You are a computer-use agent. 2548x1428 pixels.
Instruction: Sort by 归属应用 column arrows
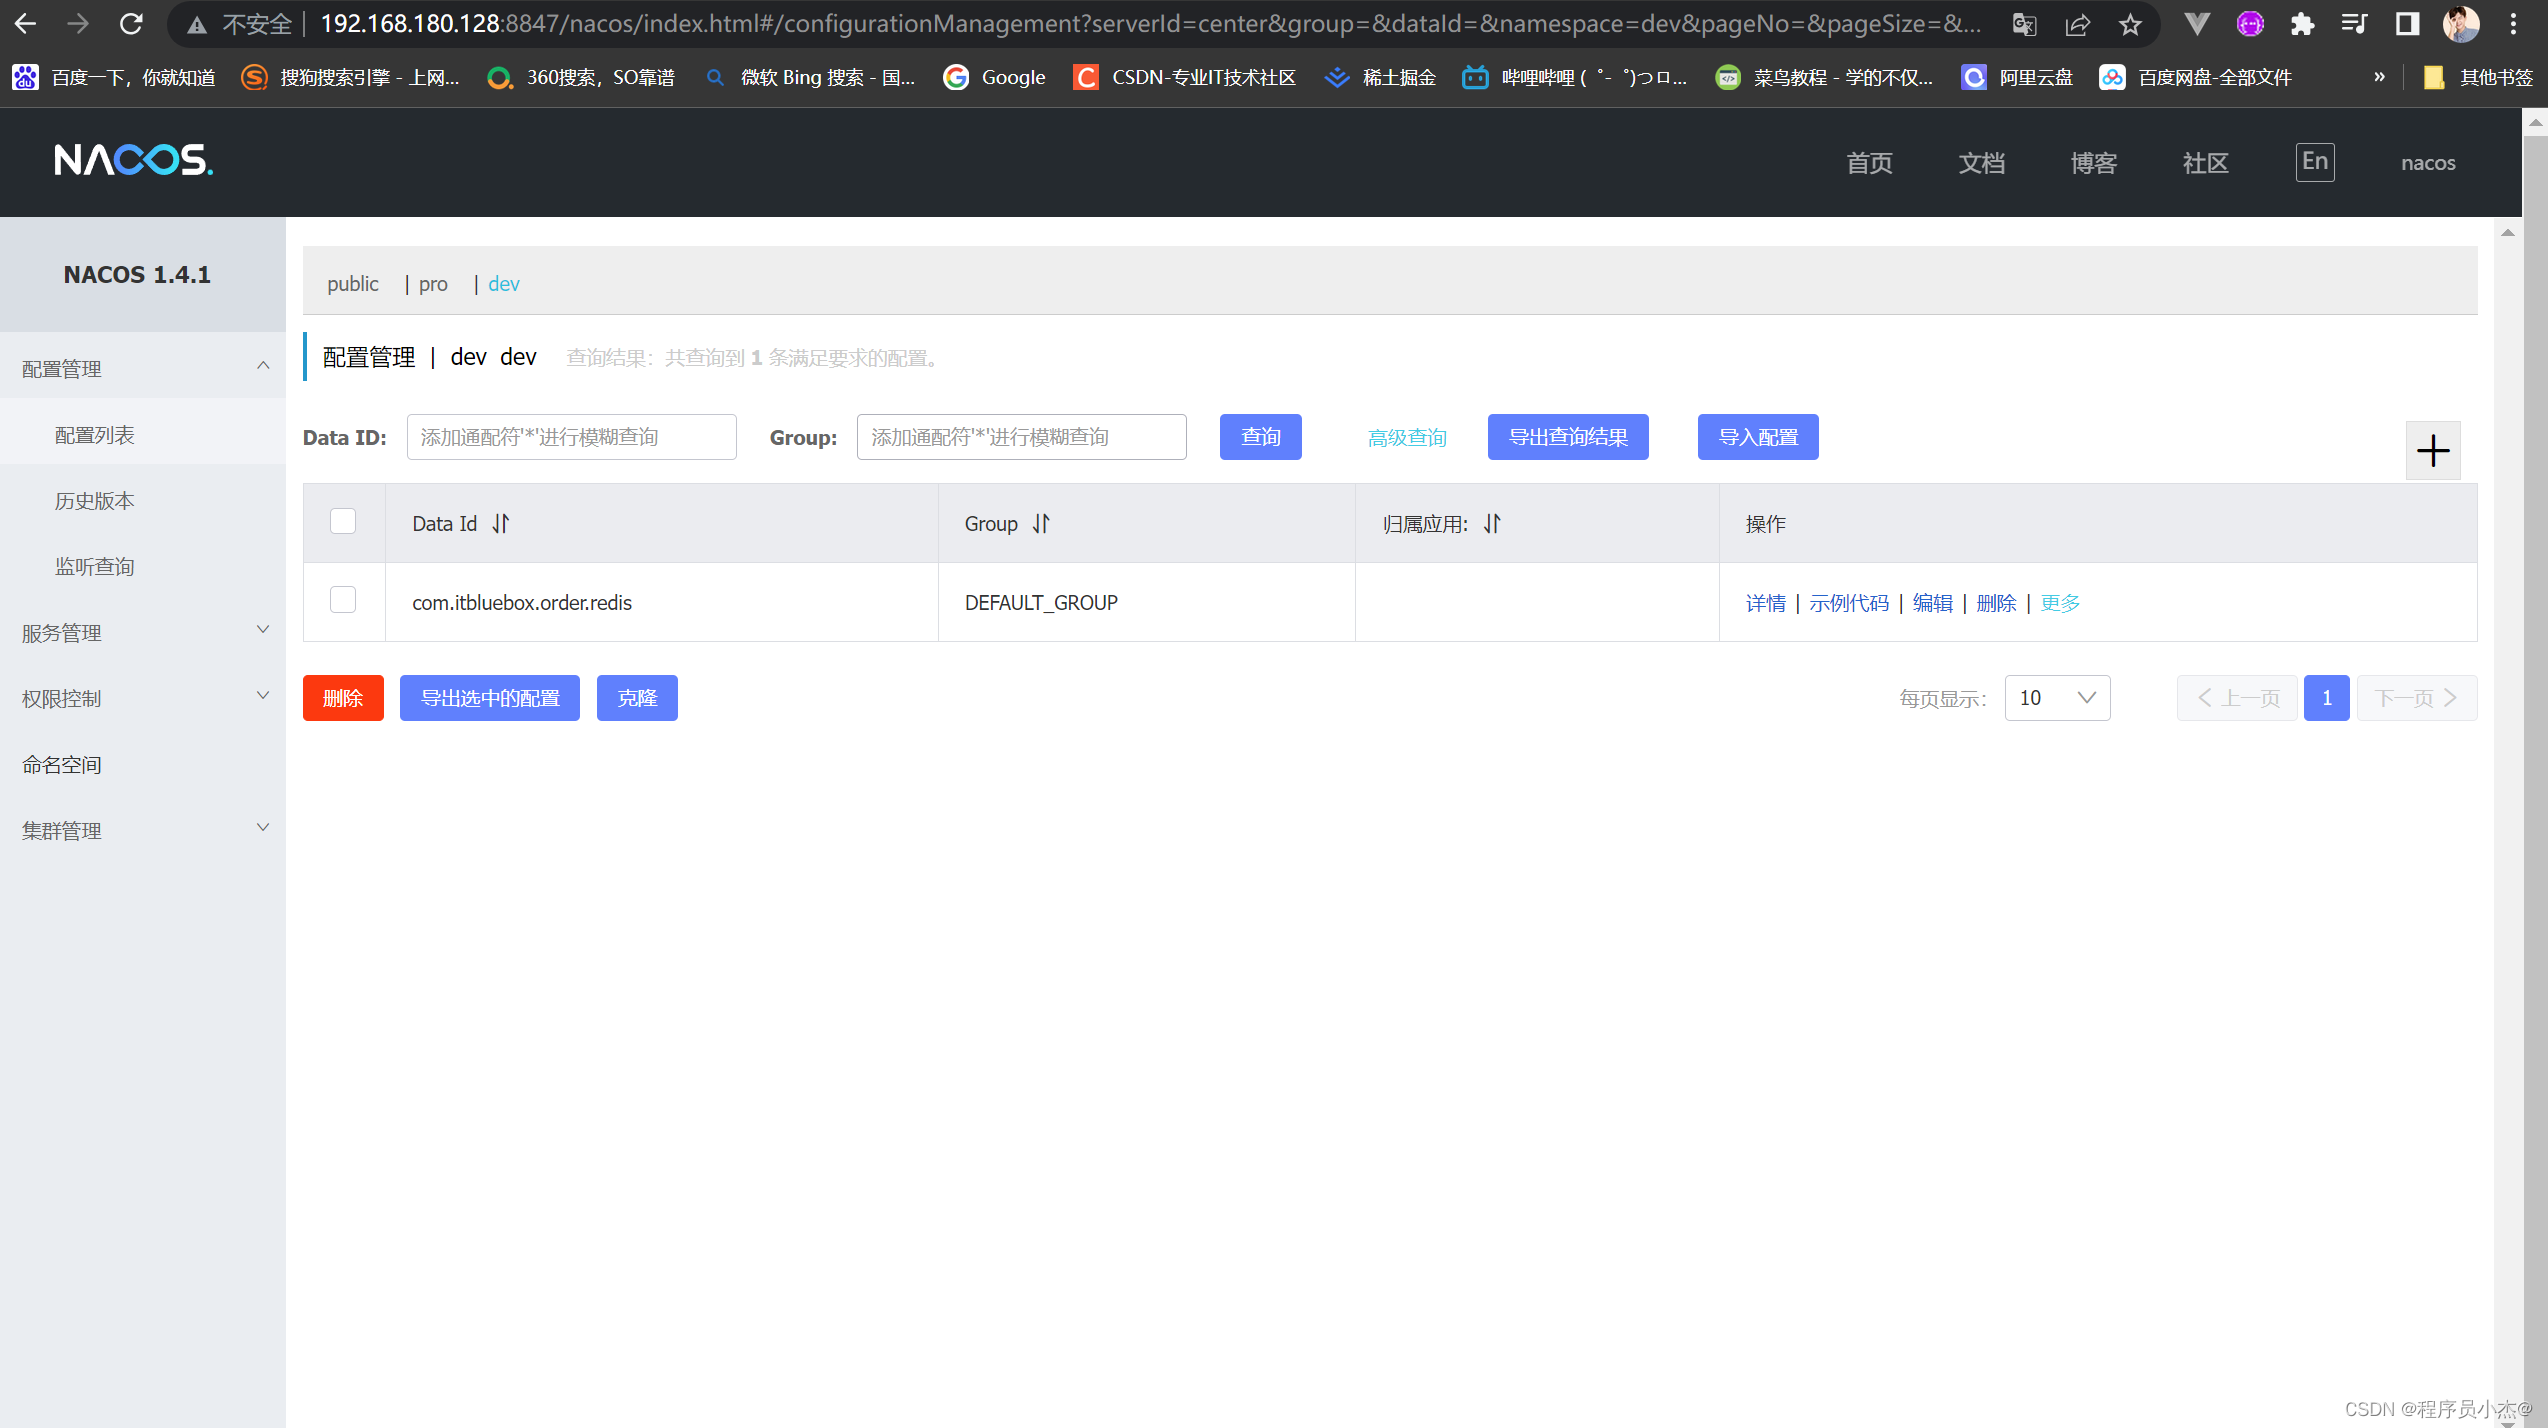point(1492,523)
